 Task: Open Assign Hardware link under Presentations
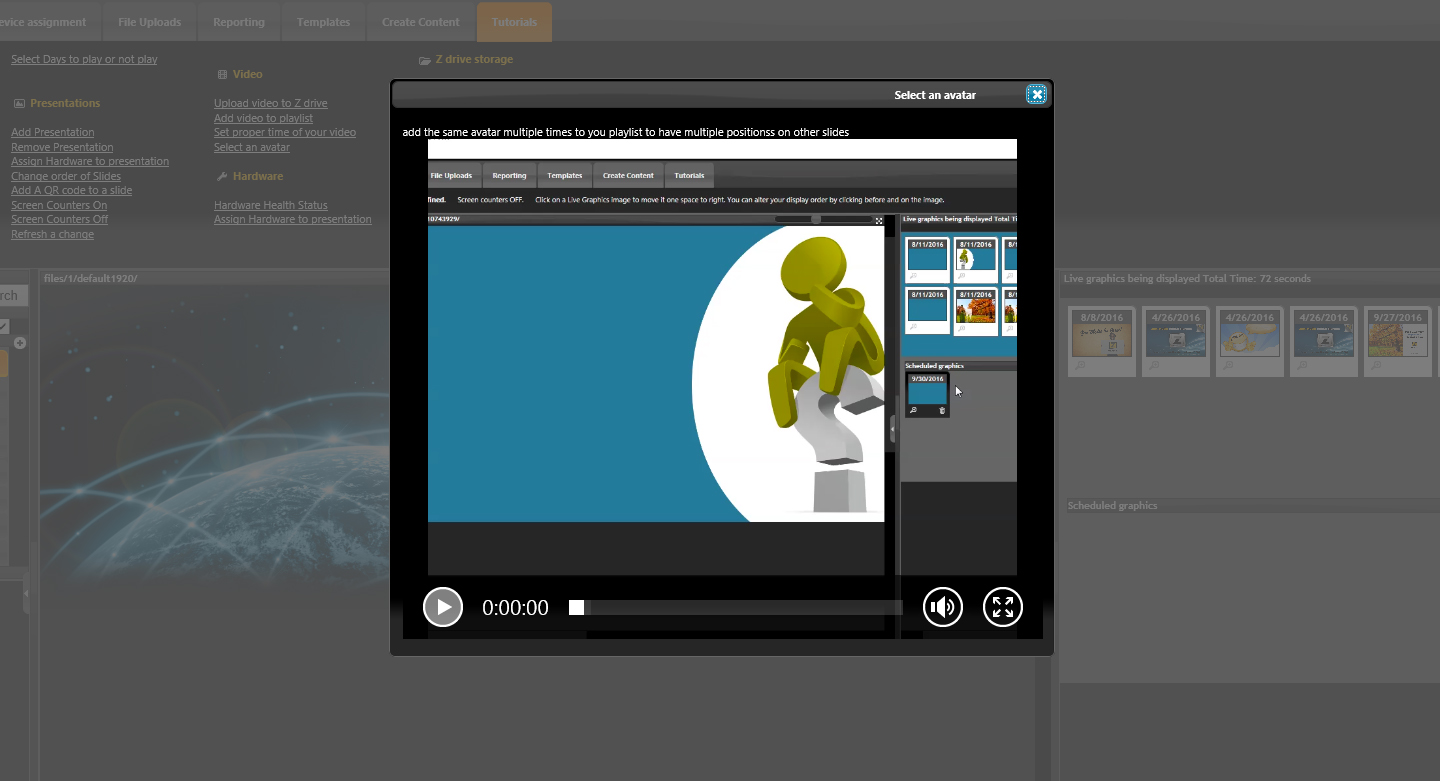pos(90,161)
